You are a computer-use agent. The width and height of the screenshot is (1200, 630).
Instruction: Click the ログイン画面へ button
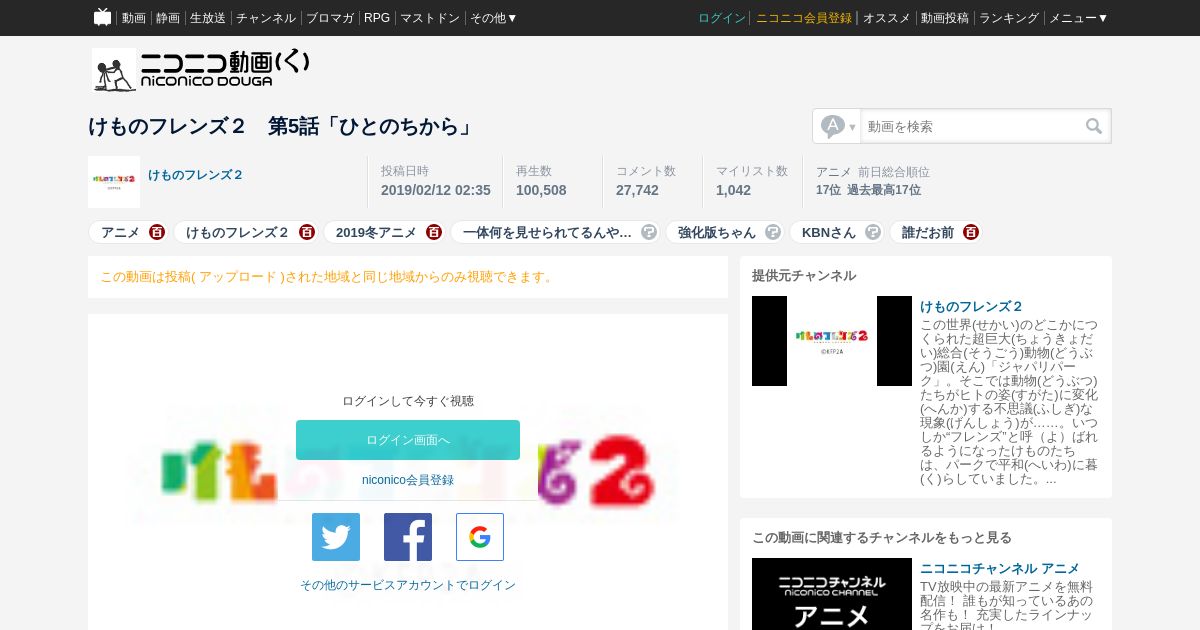point(408,440)
